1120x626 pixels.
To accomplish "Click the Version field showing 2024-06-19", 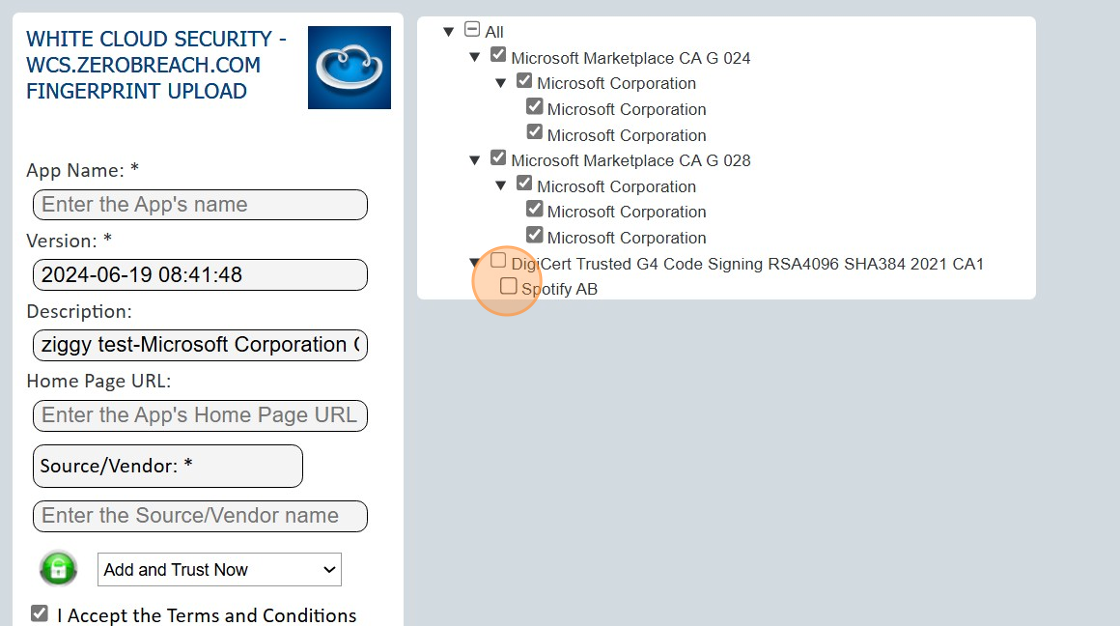I will 200,275.
